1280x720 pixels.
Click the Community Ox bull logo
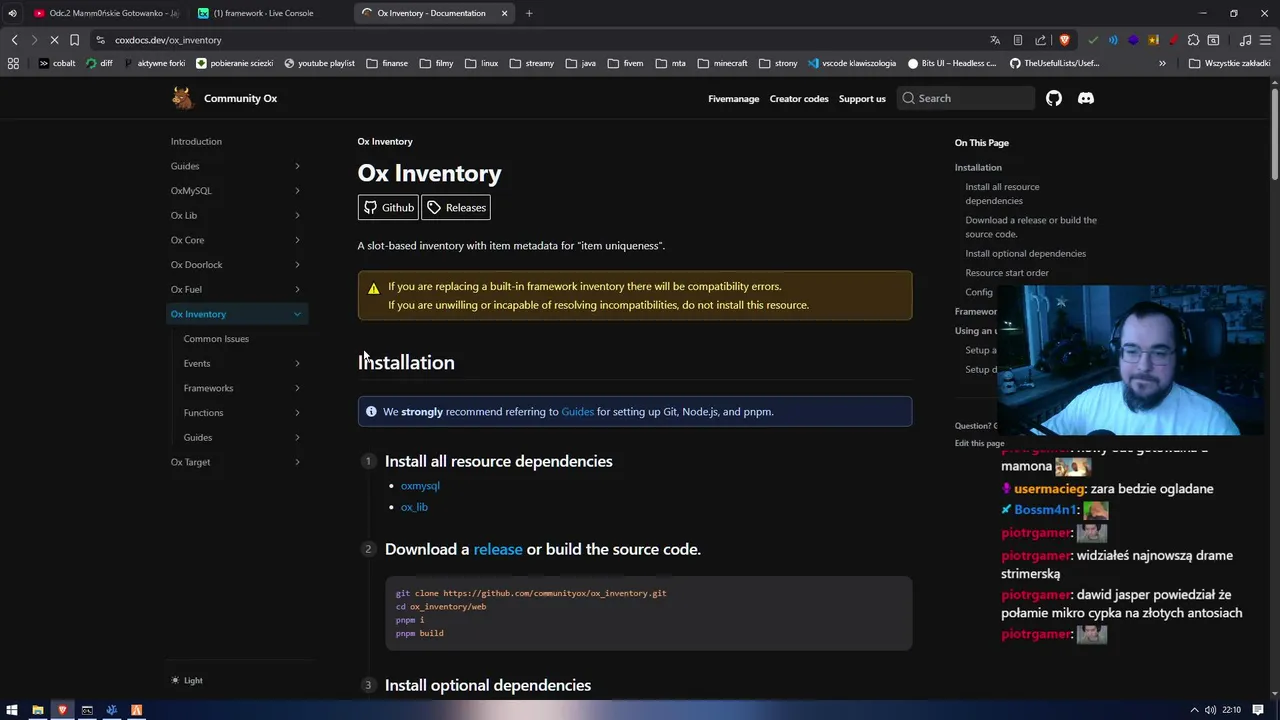click(182, 98)
